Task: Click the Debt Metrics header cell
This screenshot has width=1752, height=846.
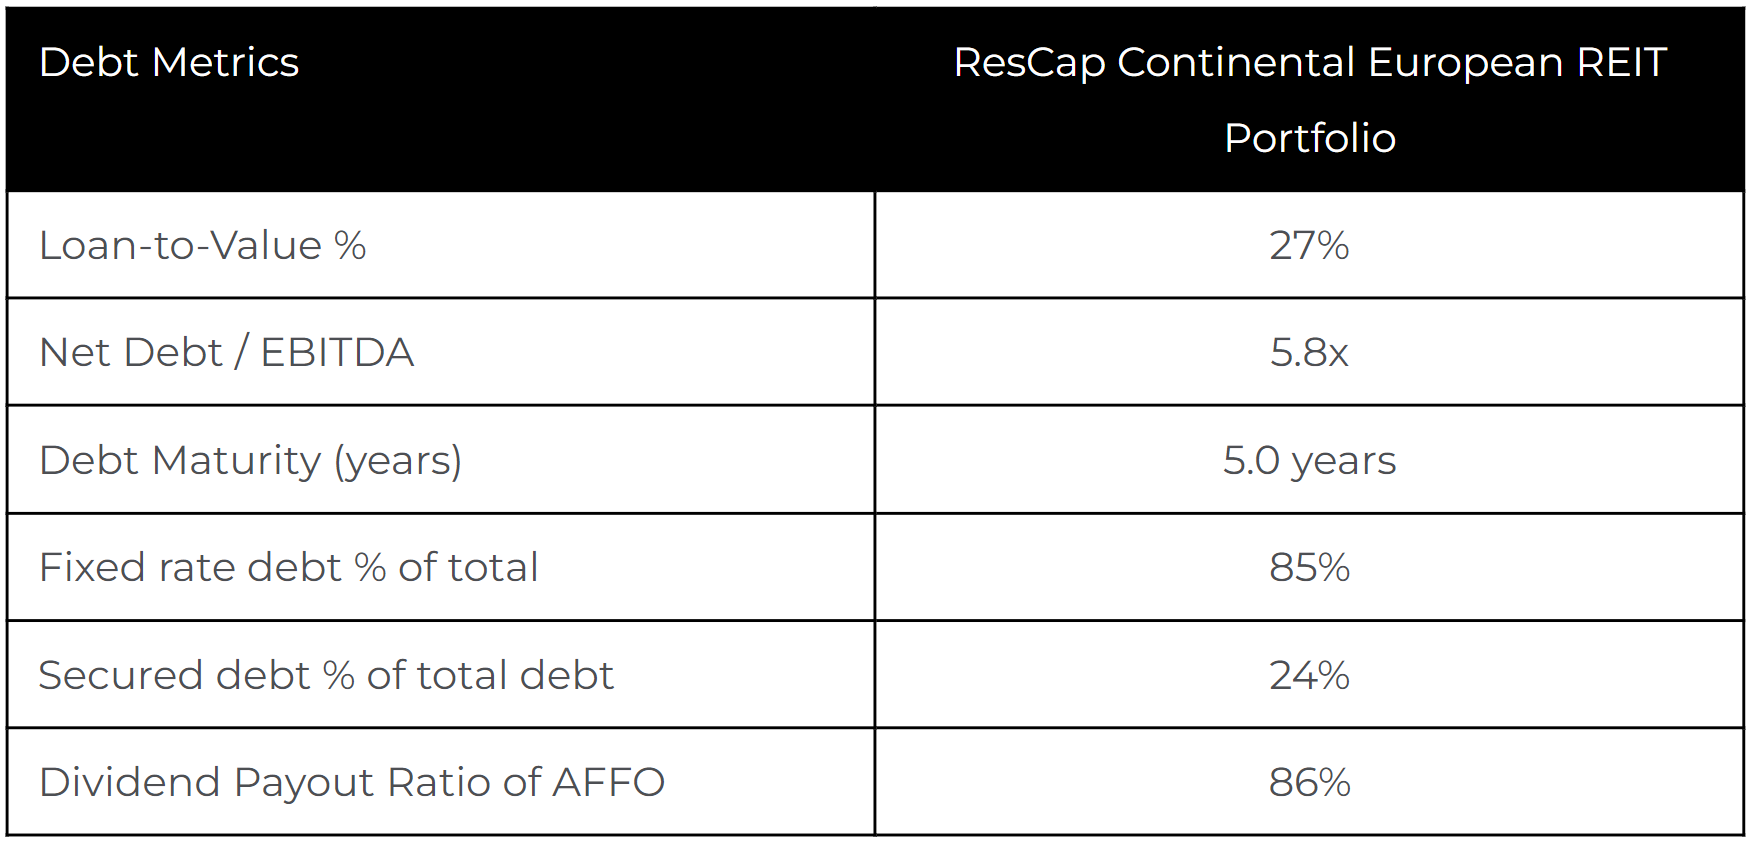Action: 441,99
